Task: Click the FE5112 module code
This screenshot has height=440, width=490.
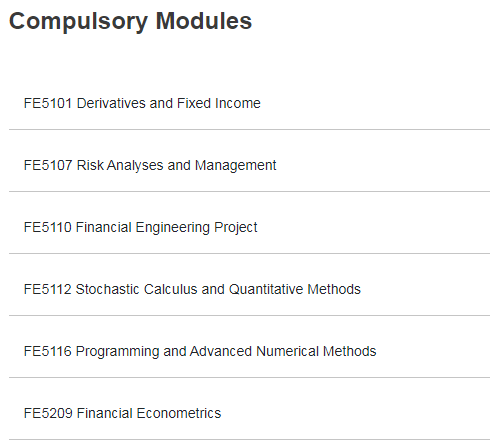Action: tap(48, 289)
